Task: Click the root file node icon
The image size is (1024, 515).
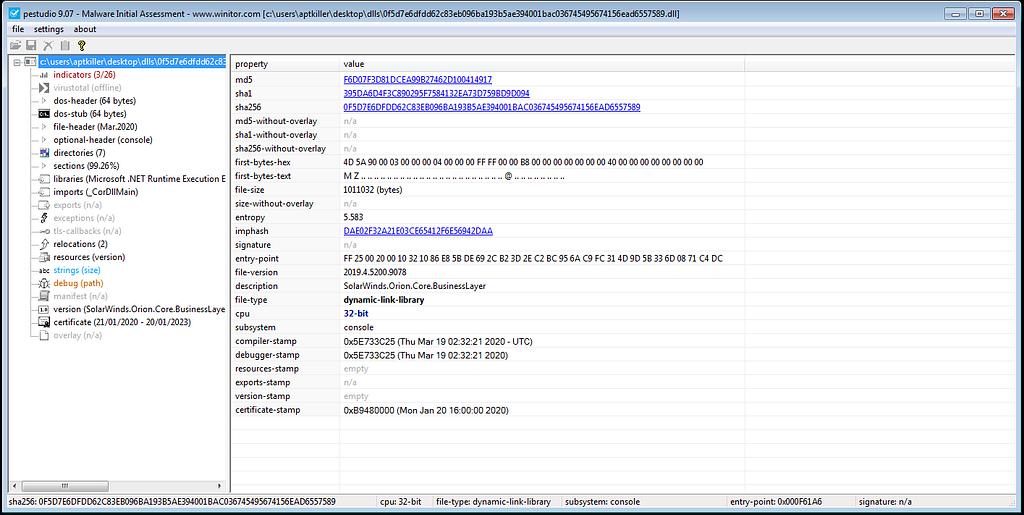Action: (x=30, y=62)
